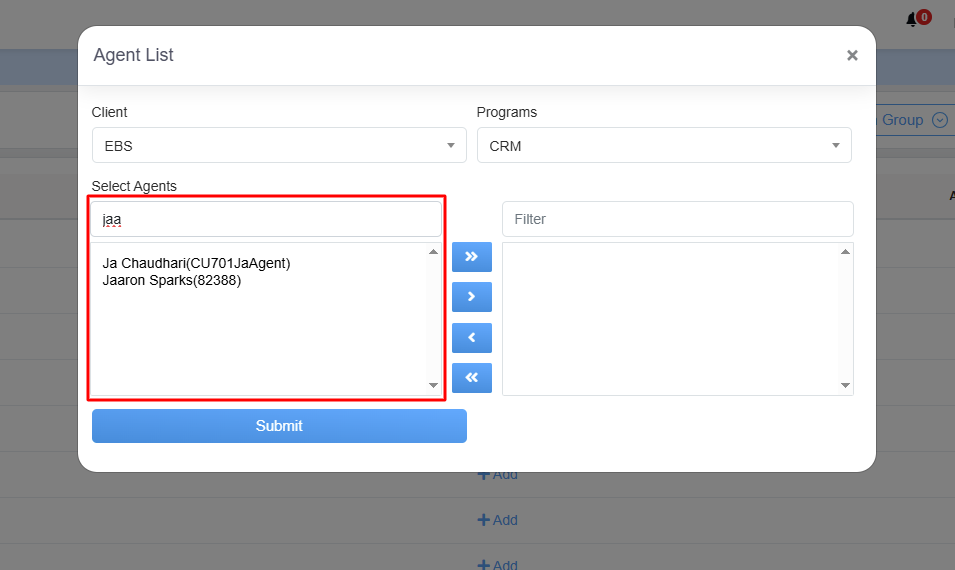955x570 pixels.
Task: Expand the Programs dropdown showing CRM
Action: point(663,146)
